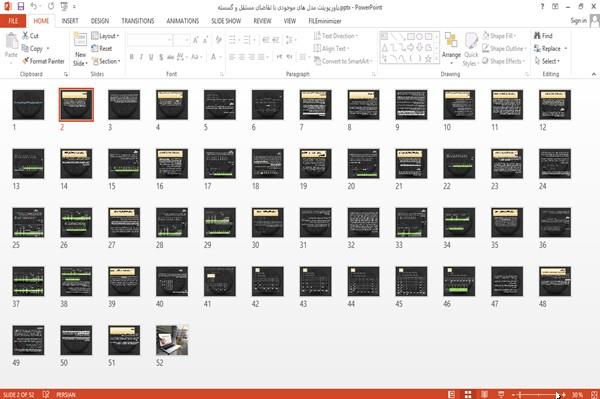This screenshot has width=600, height=399.
Task: Click the Find button in Editing group
Action: click(x=543, y=36)
